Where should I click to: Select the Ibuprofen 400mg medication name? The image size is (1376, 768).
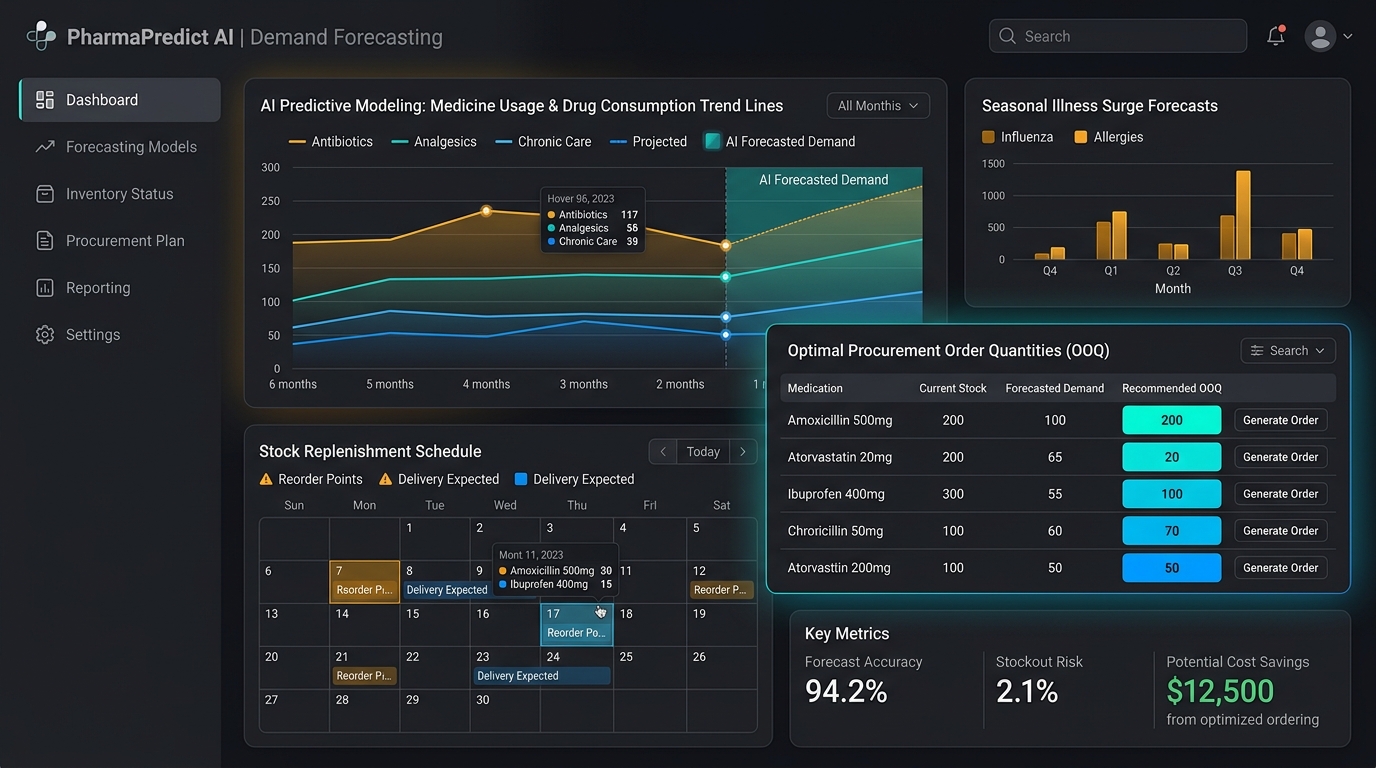click(x=838, y=494)
